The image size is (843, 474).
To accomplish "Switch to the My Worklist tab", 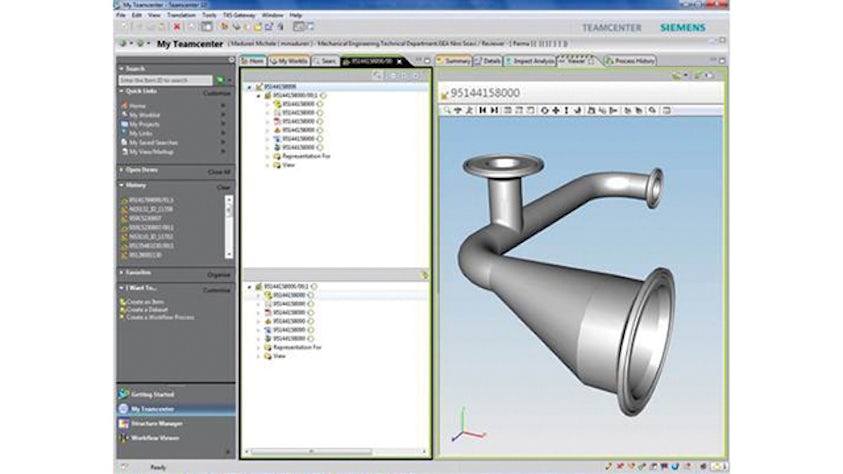I will tap(289, 61).
